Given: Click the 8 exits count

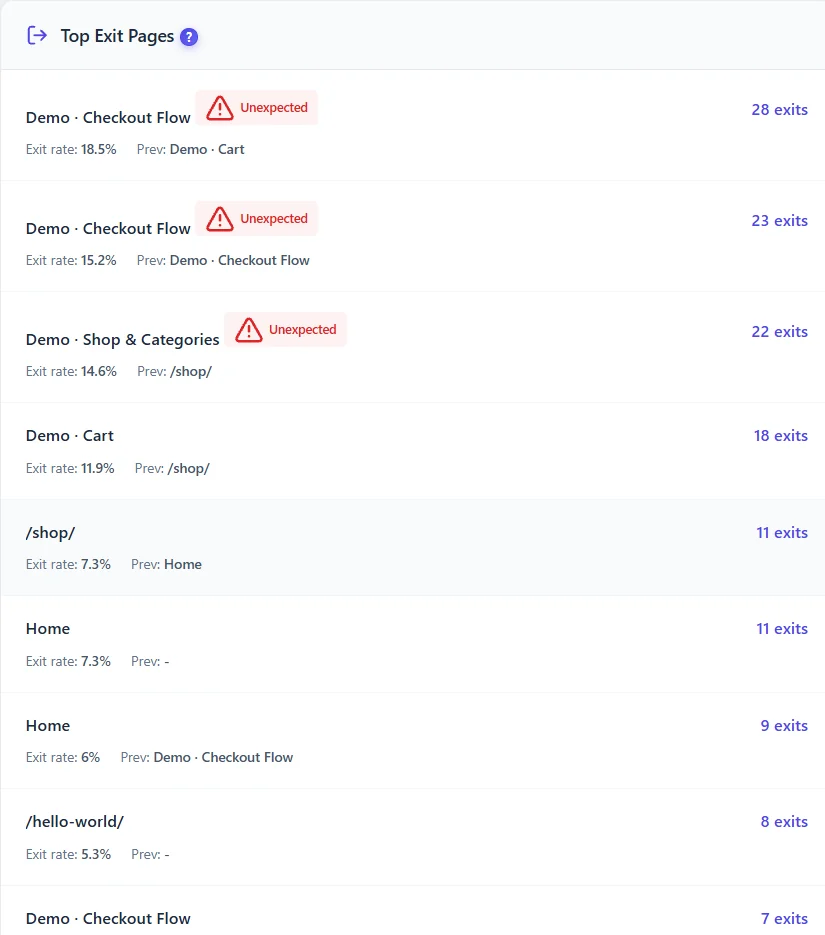Looking at the screenshot, I should point(784,822).
